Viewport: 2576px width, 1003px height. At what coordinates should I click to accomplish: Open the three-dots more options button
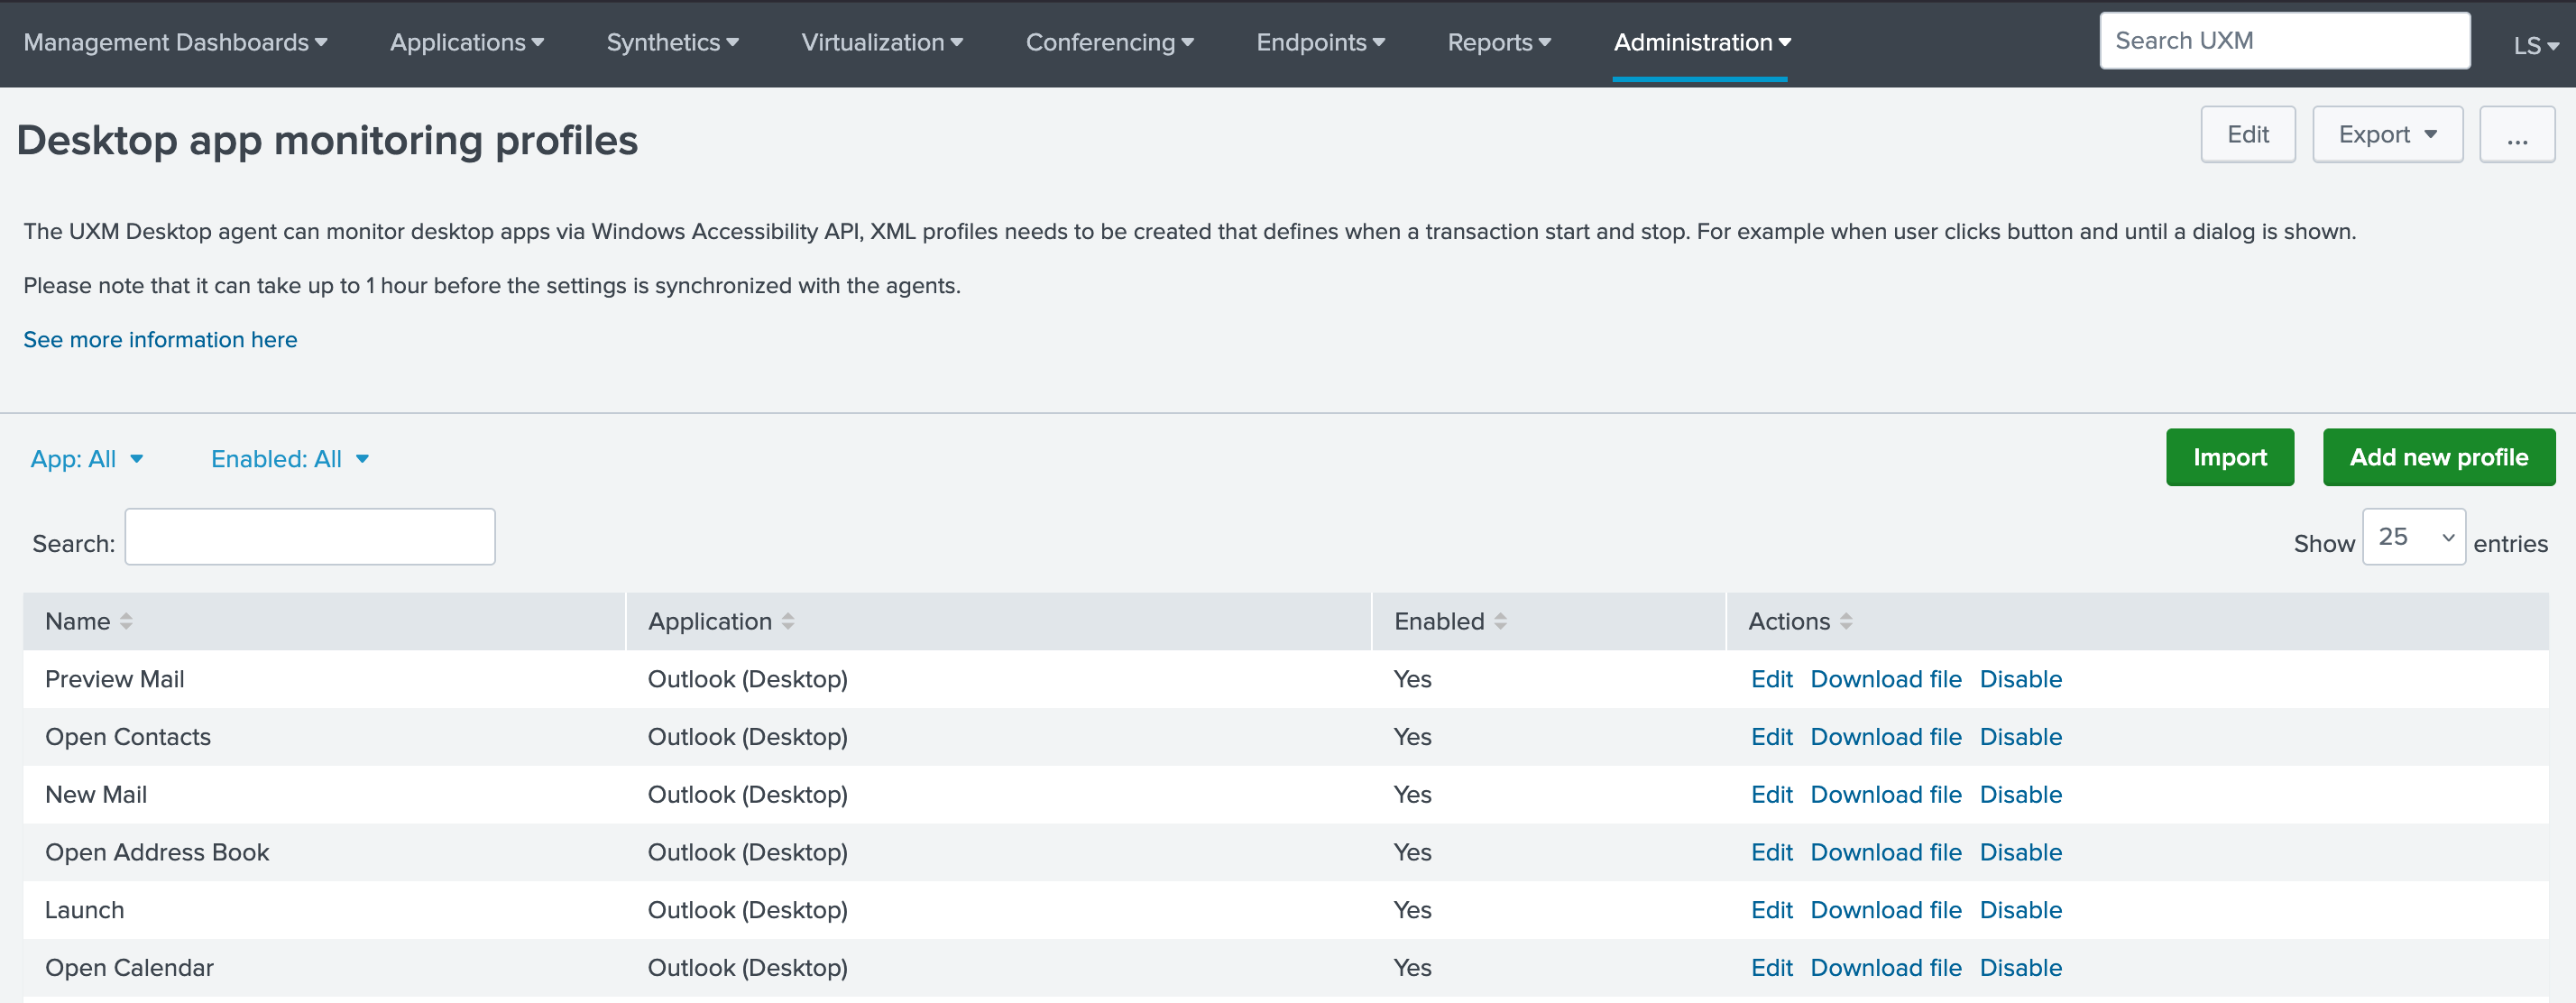[x=2516, y=135]
